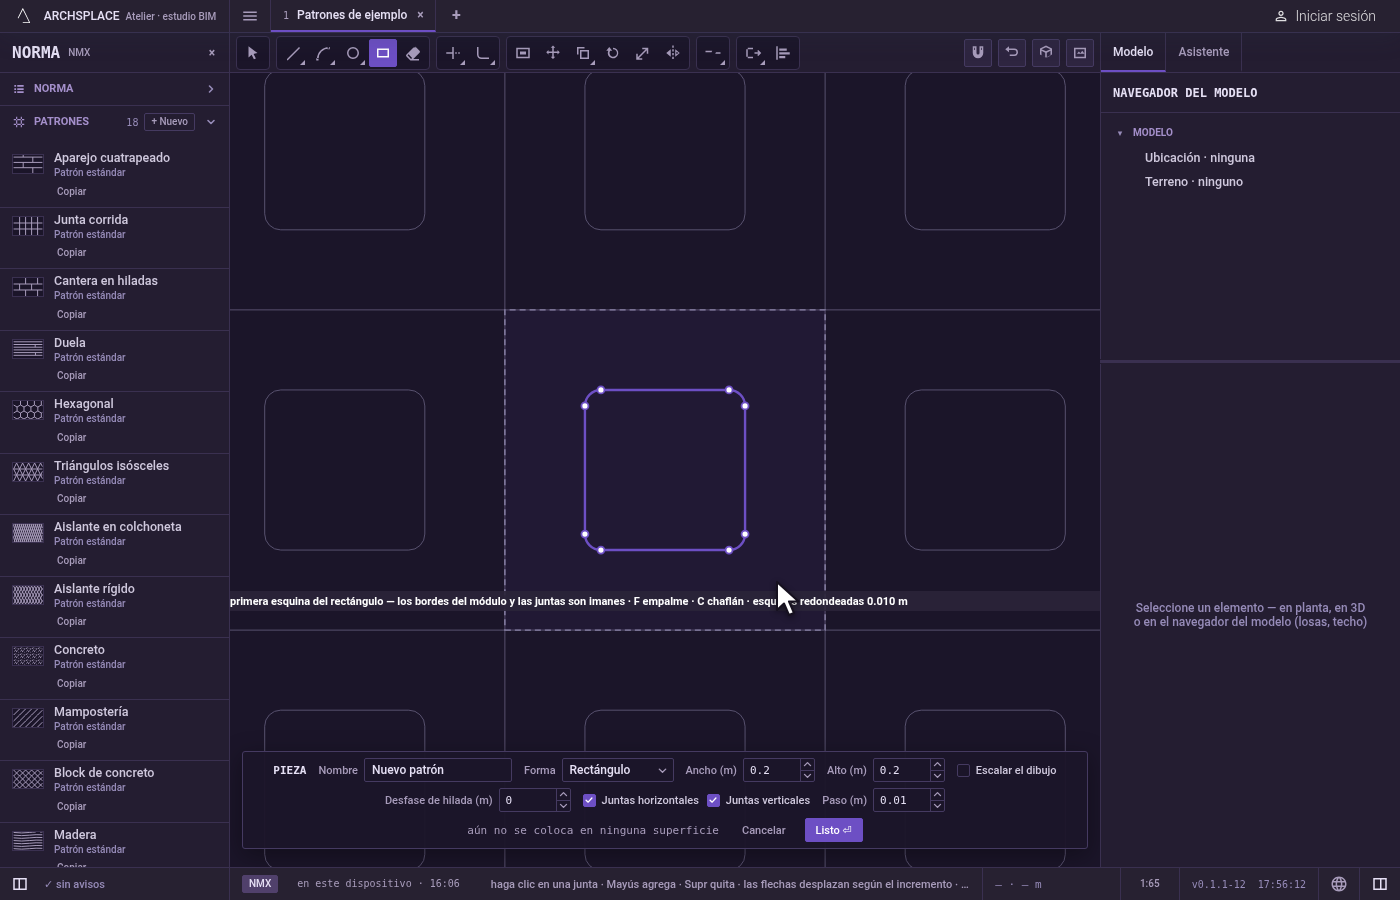Viewport: 1400px width, 900px height.
Task: Switch to the Asistente tab
Action: (x=1203, y=52)
